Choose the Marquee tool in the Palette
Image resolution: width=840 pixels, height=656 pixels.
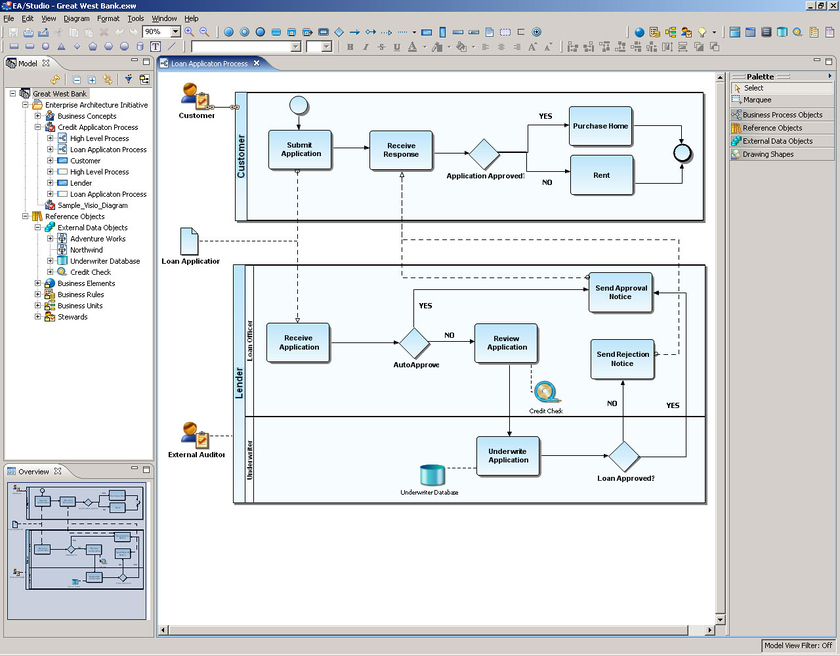coord(757,100)
